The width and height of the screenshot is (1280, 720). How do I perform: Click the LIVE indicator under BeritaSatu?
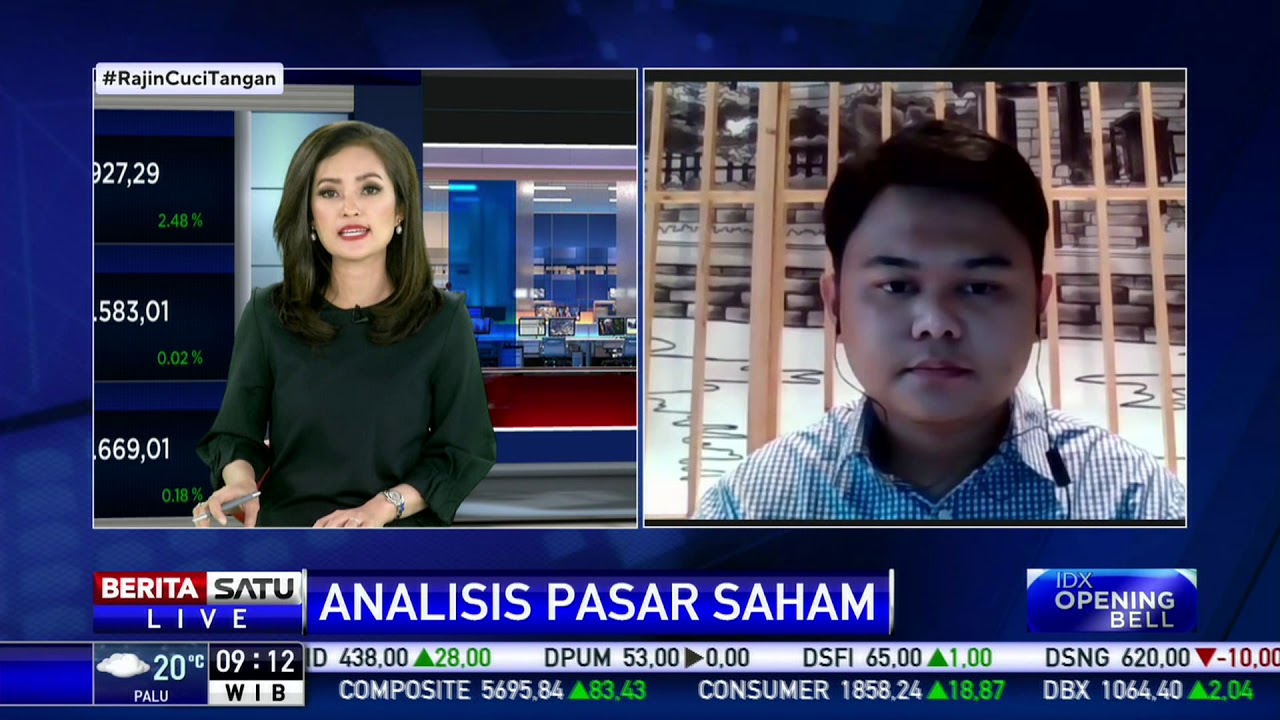coord(198,619)
